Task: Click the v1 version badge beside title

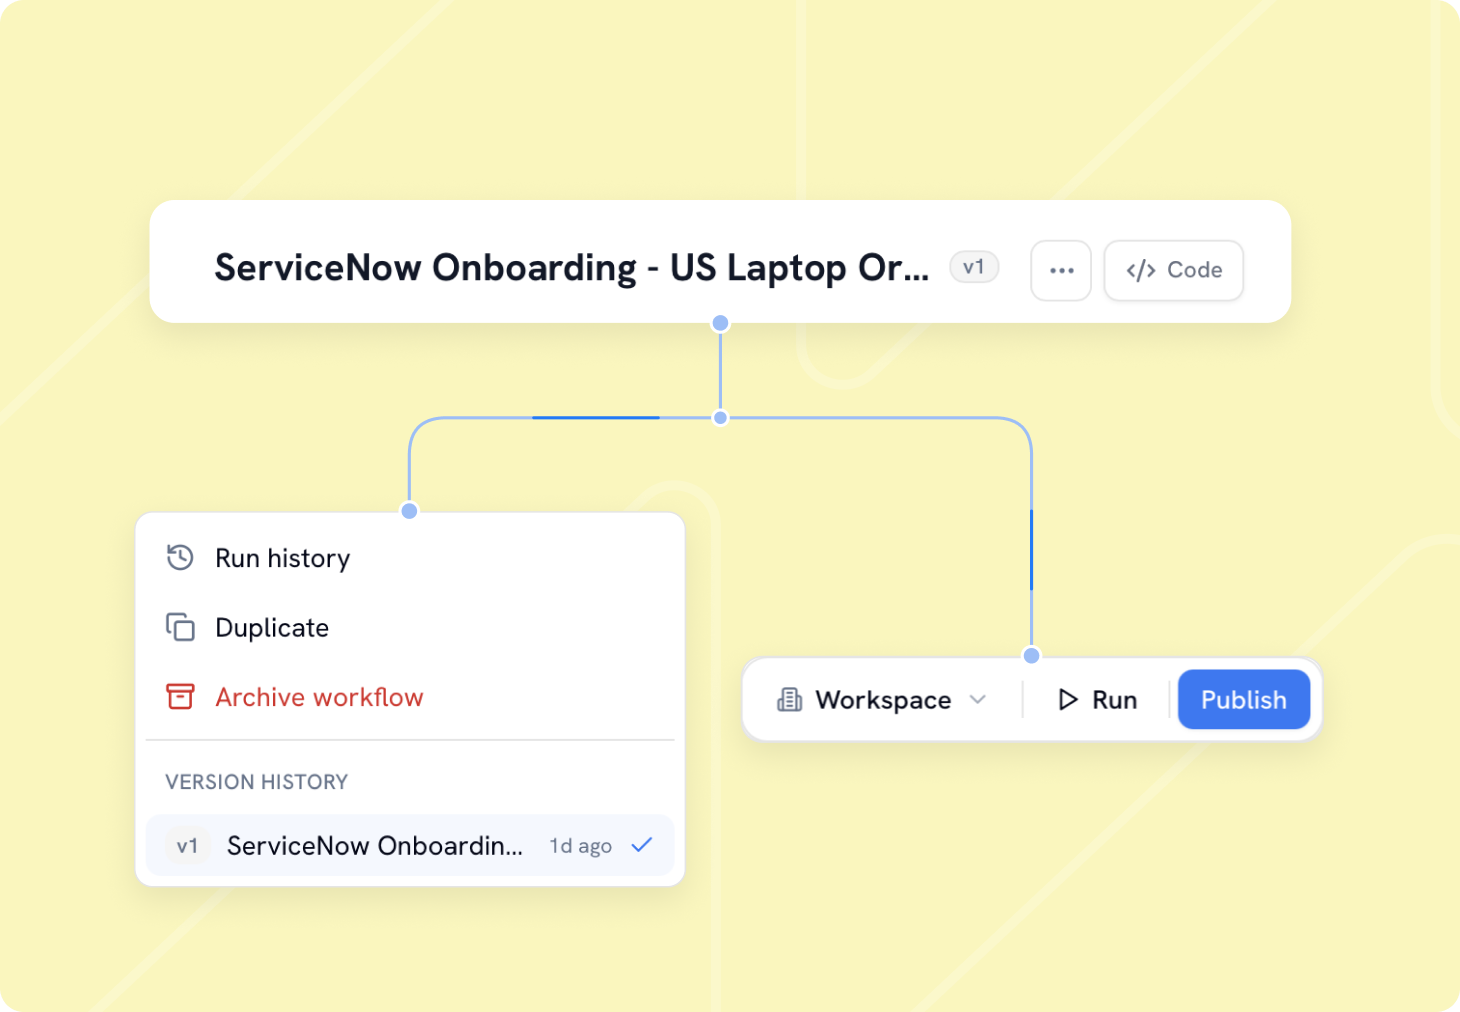Action: tap(974, 267)
